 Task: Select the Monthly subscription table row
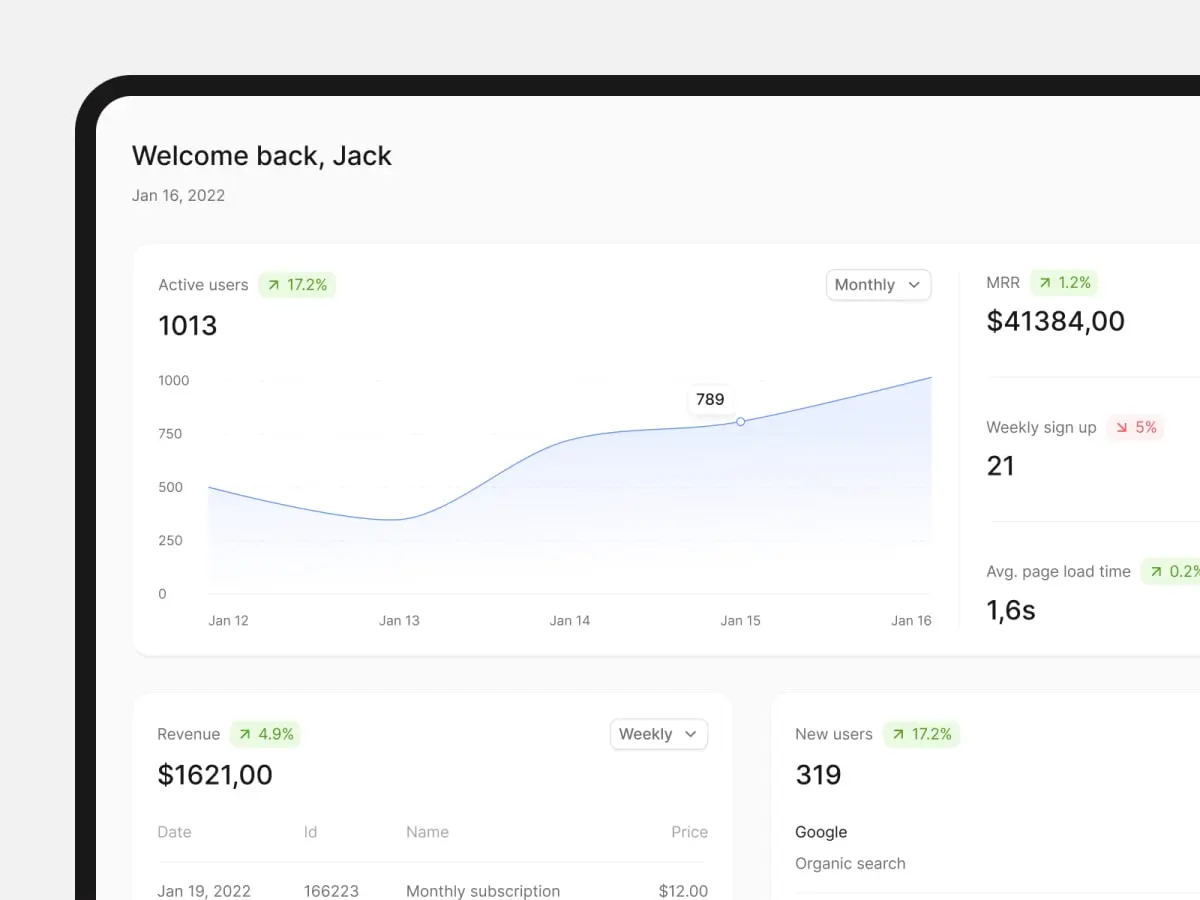tap(482, 890)
